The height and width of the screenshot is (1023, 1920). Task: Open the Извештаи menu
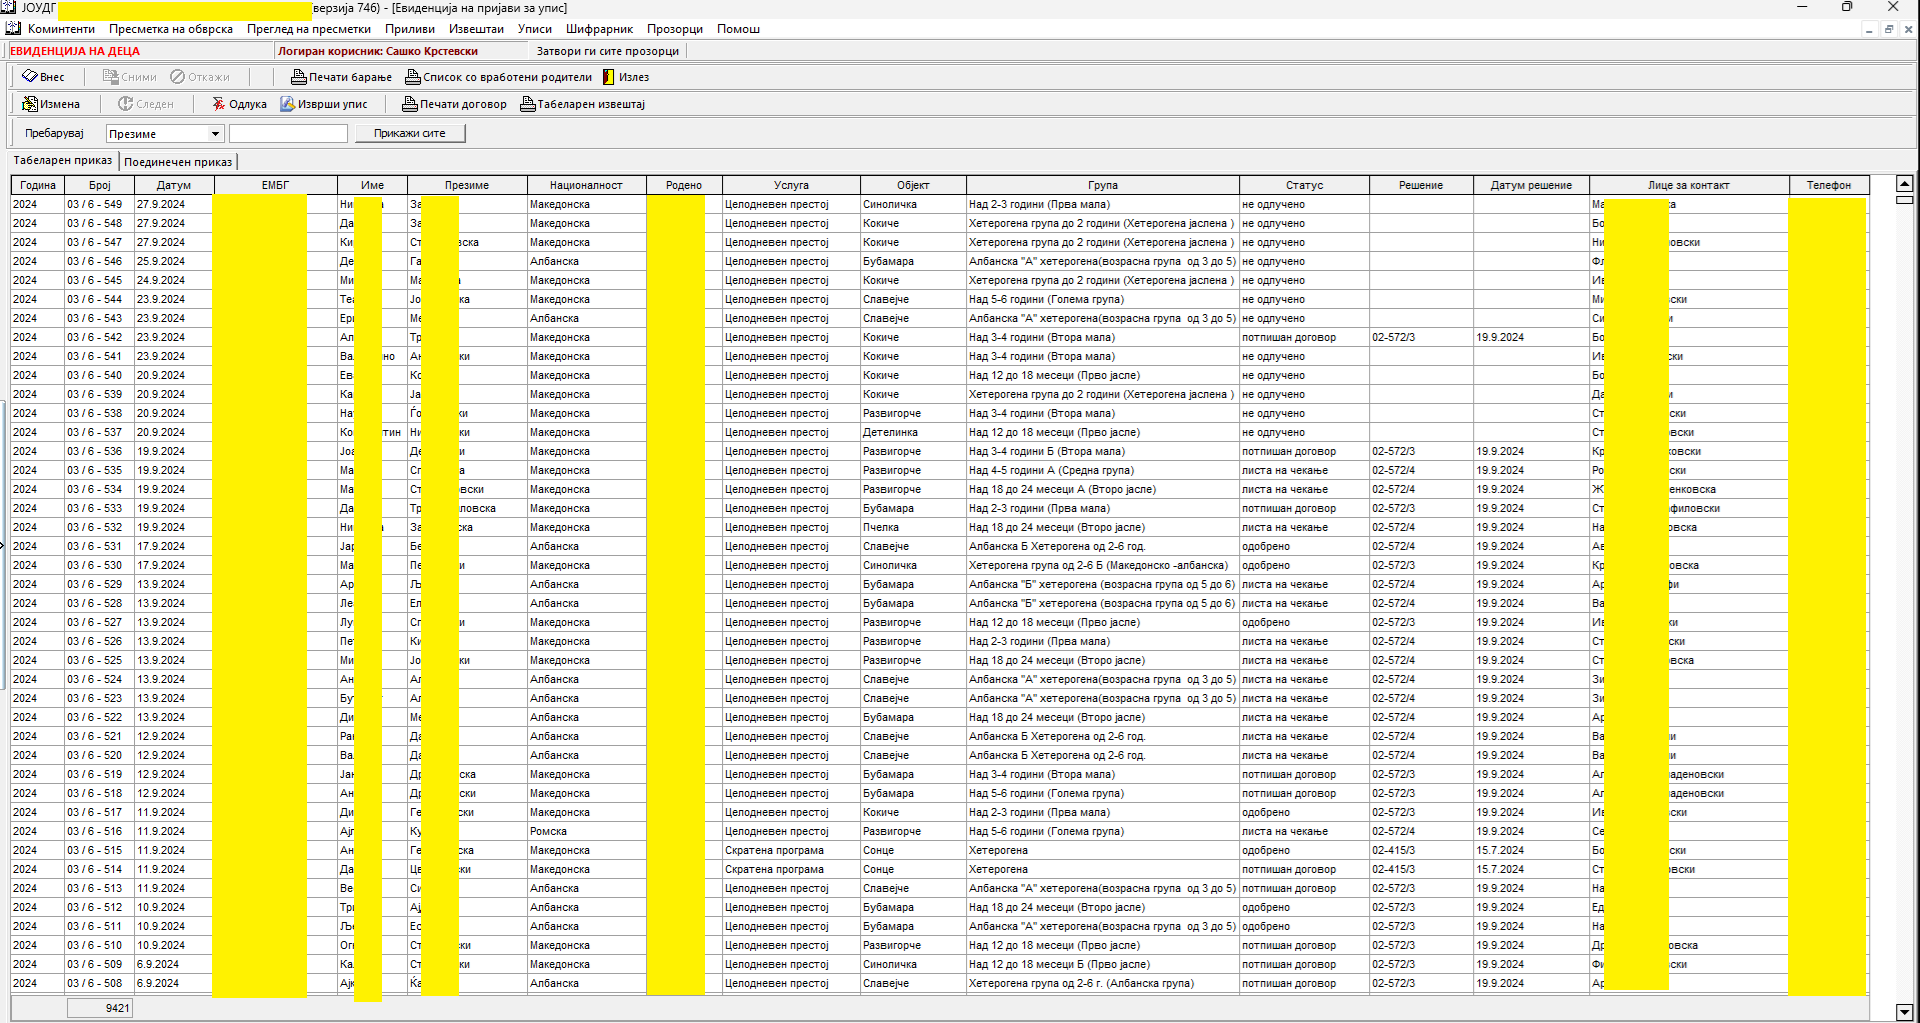pyautogui.click(x=476, y=29)
